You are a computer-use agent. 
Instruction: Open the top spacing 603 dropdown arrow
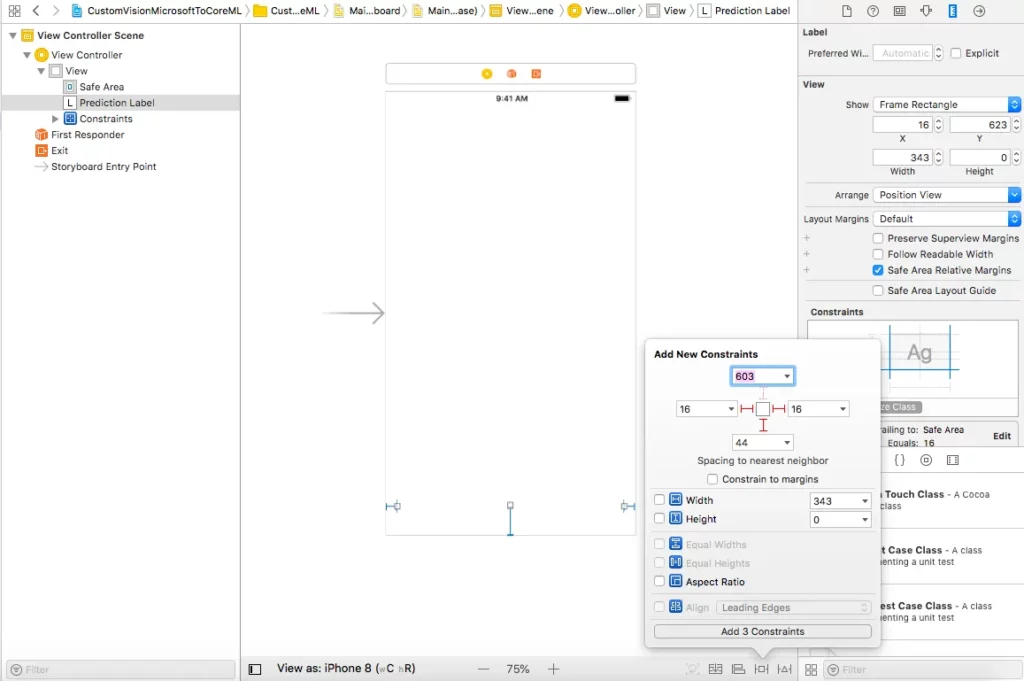coord(787,376)
